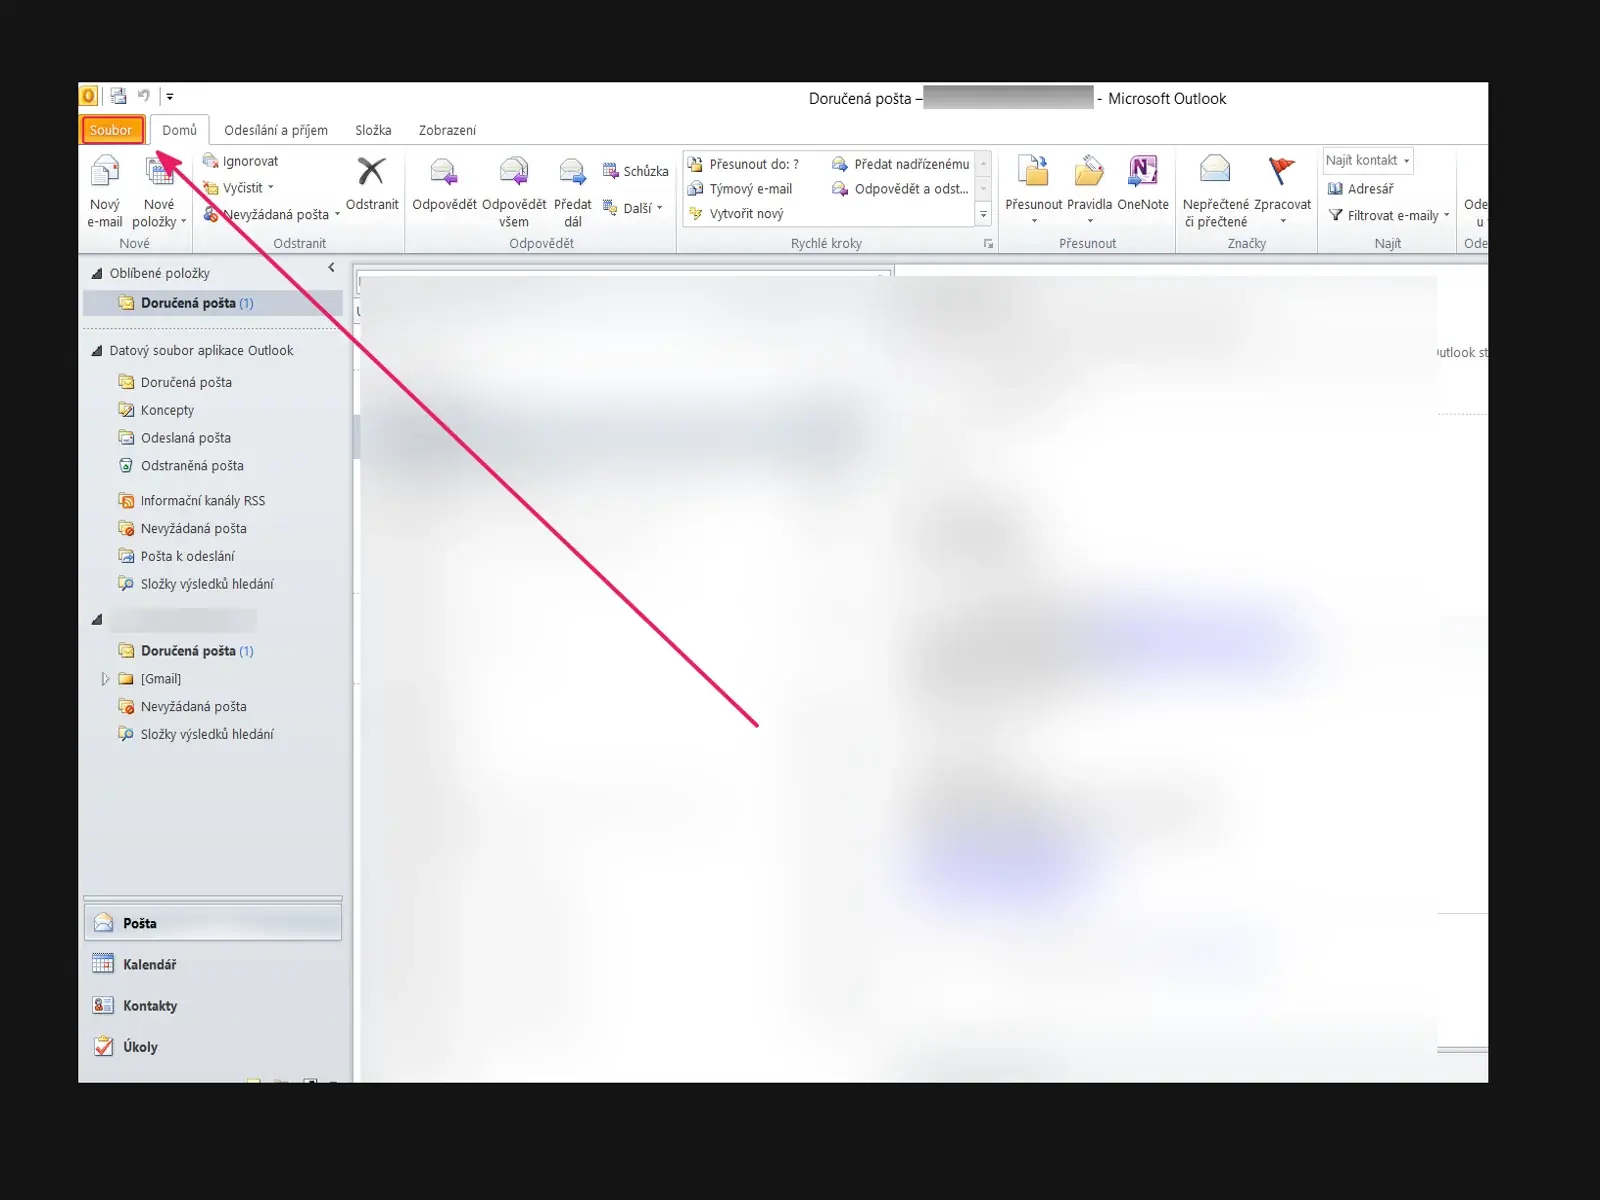The width and height of the screenshot is (1600, 1200).
Task: Expand the [Gmail] folder
Action: pos(105,679)
